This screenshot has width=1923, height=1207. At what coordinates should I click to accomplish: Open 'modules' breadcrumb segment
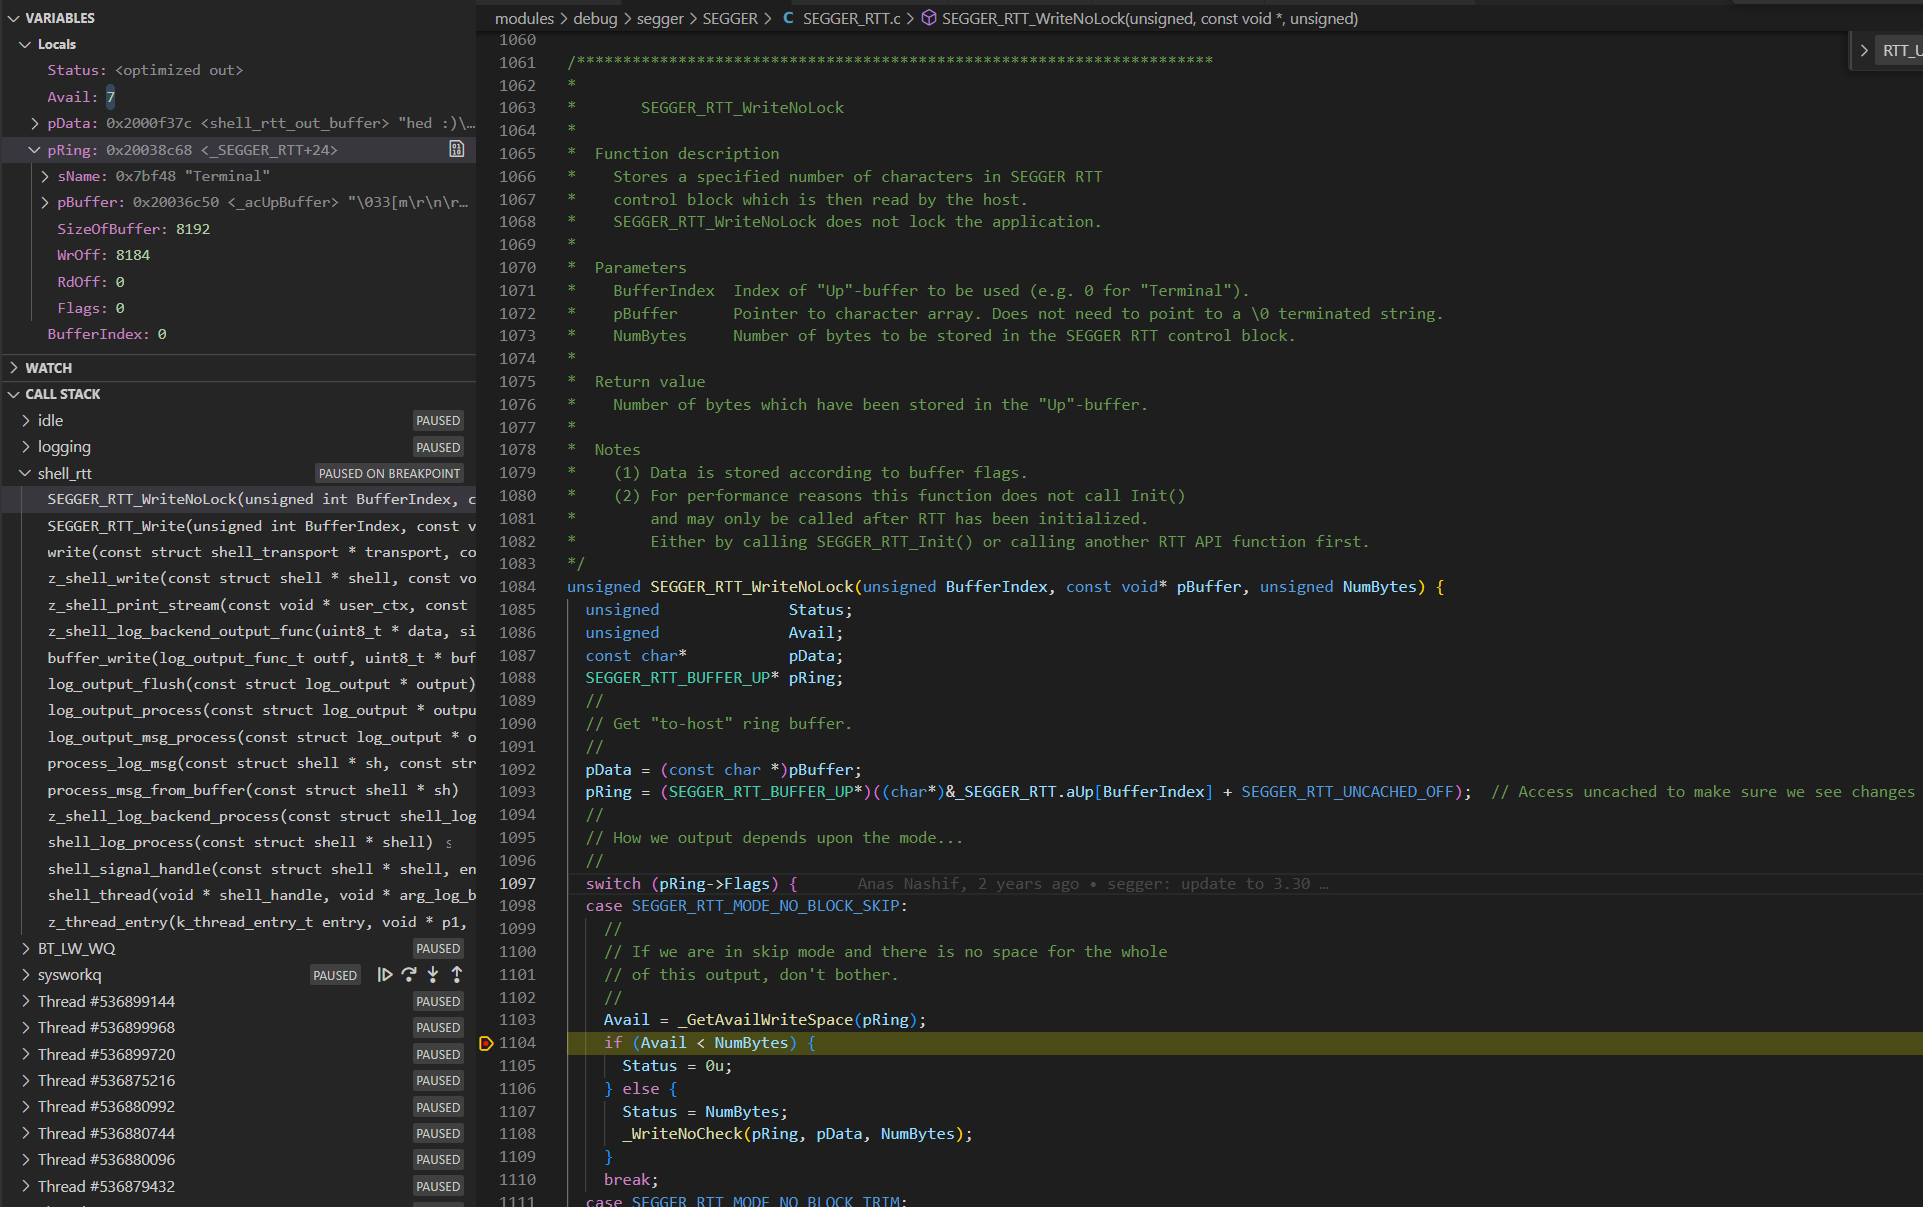(x=524, y=18)
